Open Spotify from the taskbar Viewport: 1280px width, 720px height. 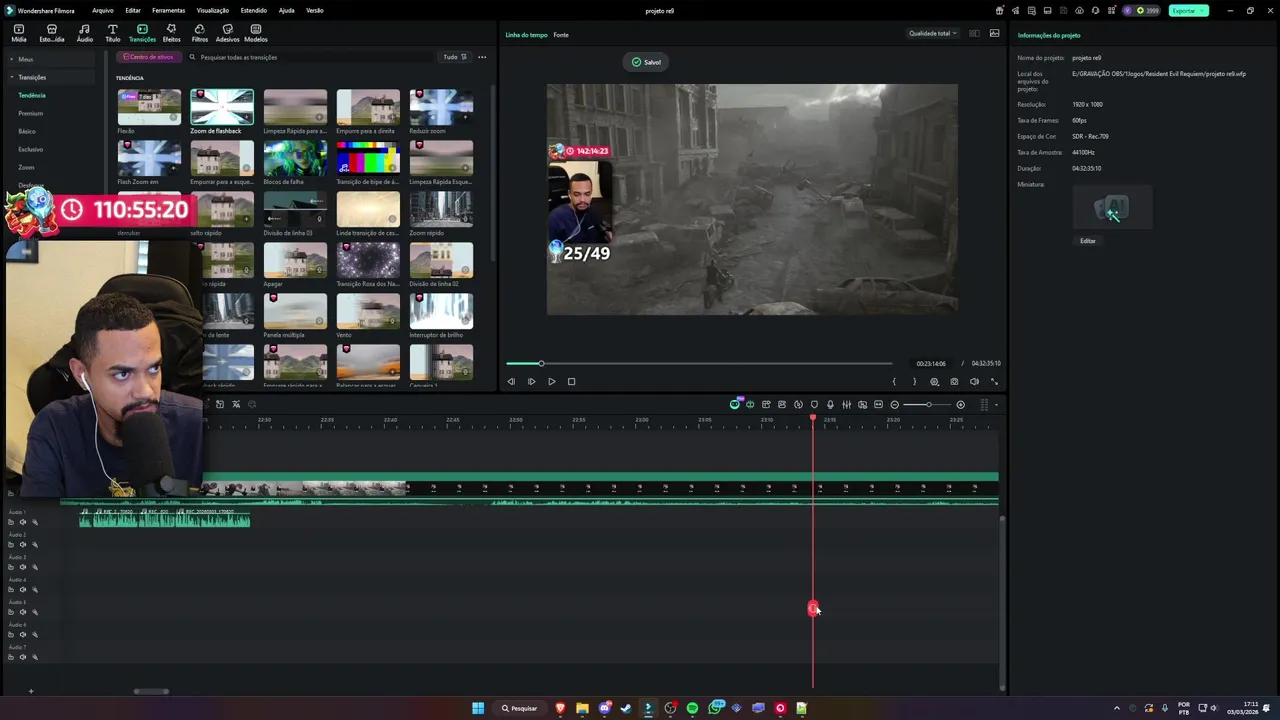click(692, 708)
